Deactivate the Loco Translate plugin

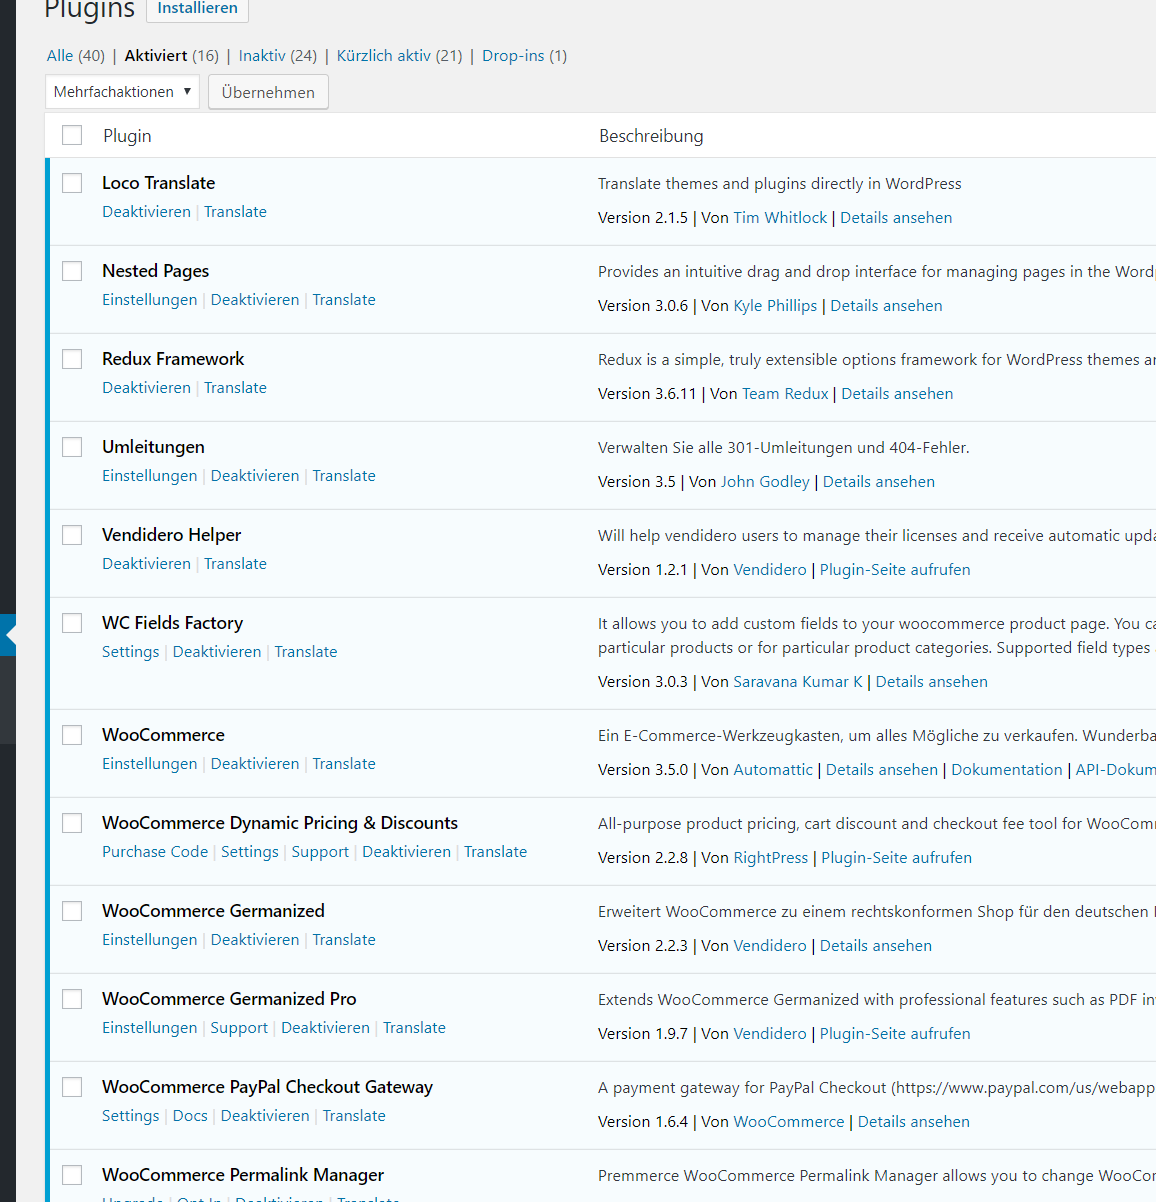coord(146,212)
